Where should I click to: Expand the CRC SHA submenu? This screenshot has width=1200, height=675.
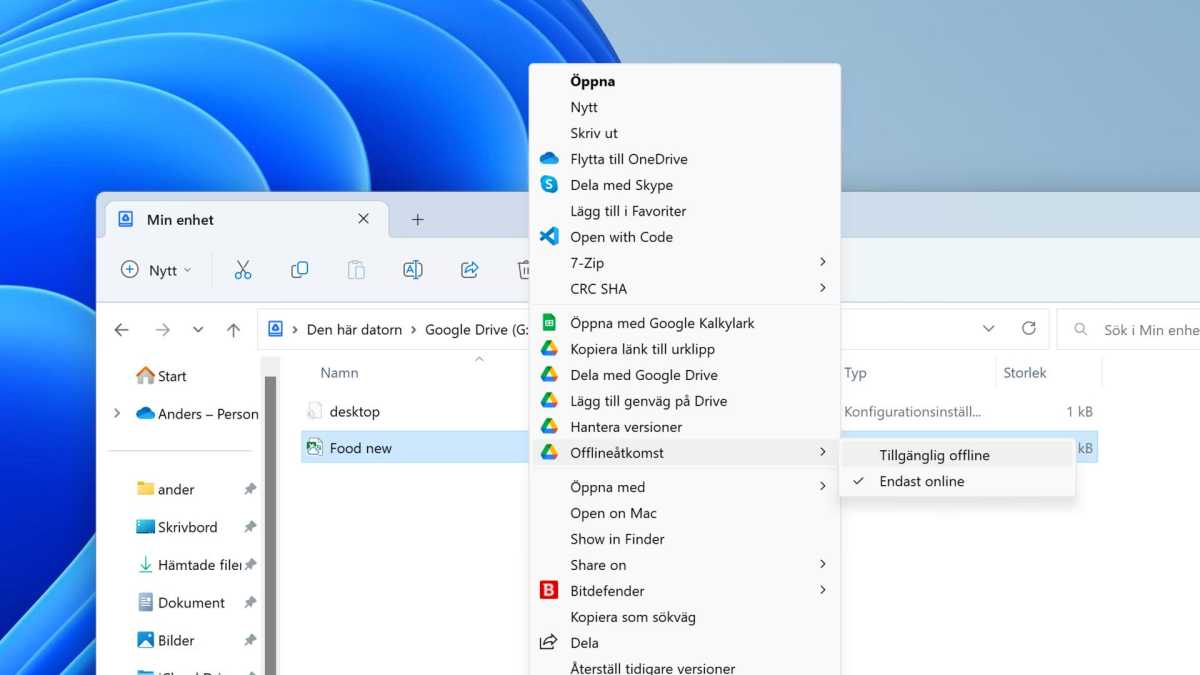[x=823, y=288]
